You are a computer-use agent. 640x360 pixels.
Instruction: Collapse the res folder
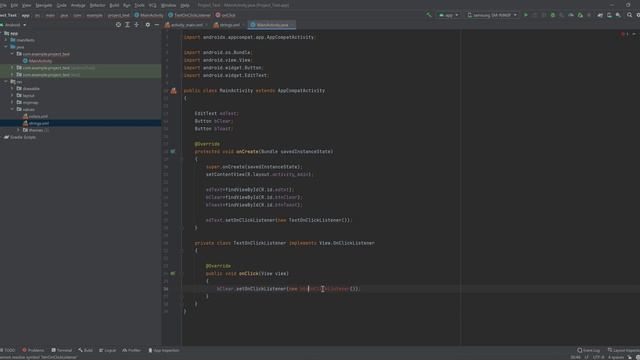[6, 82]
